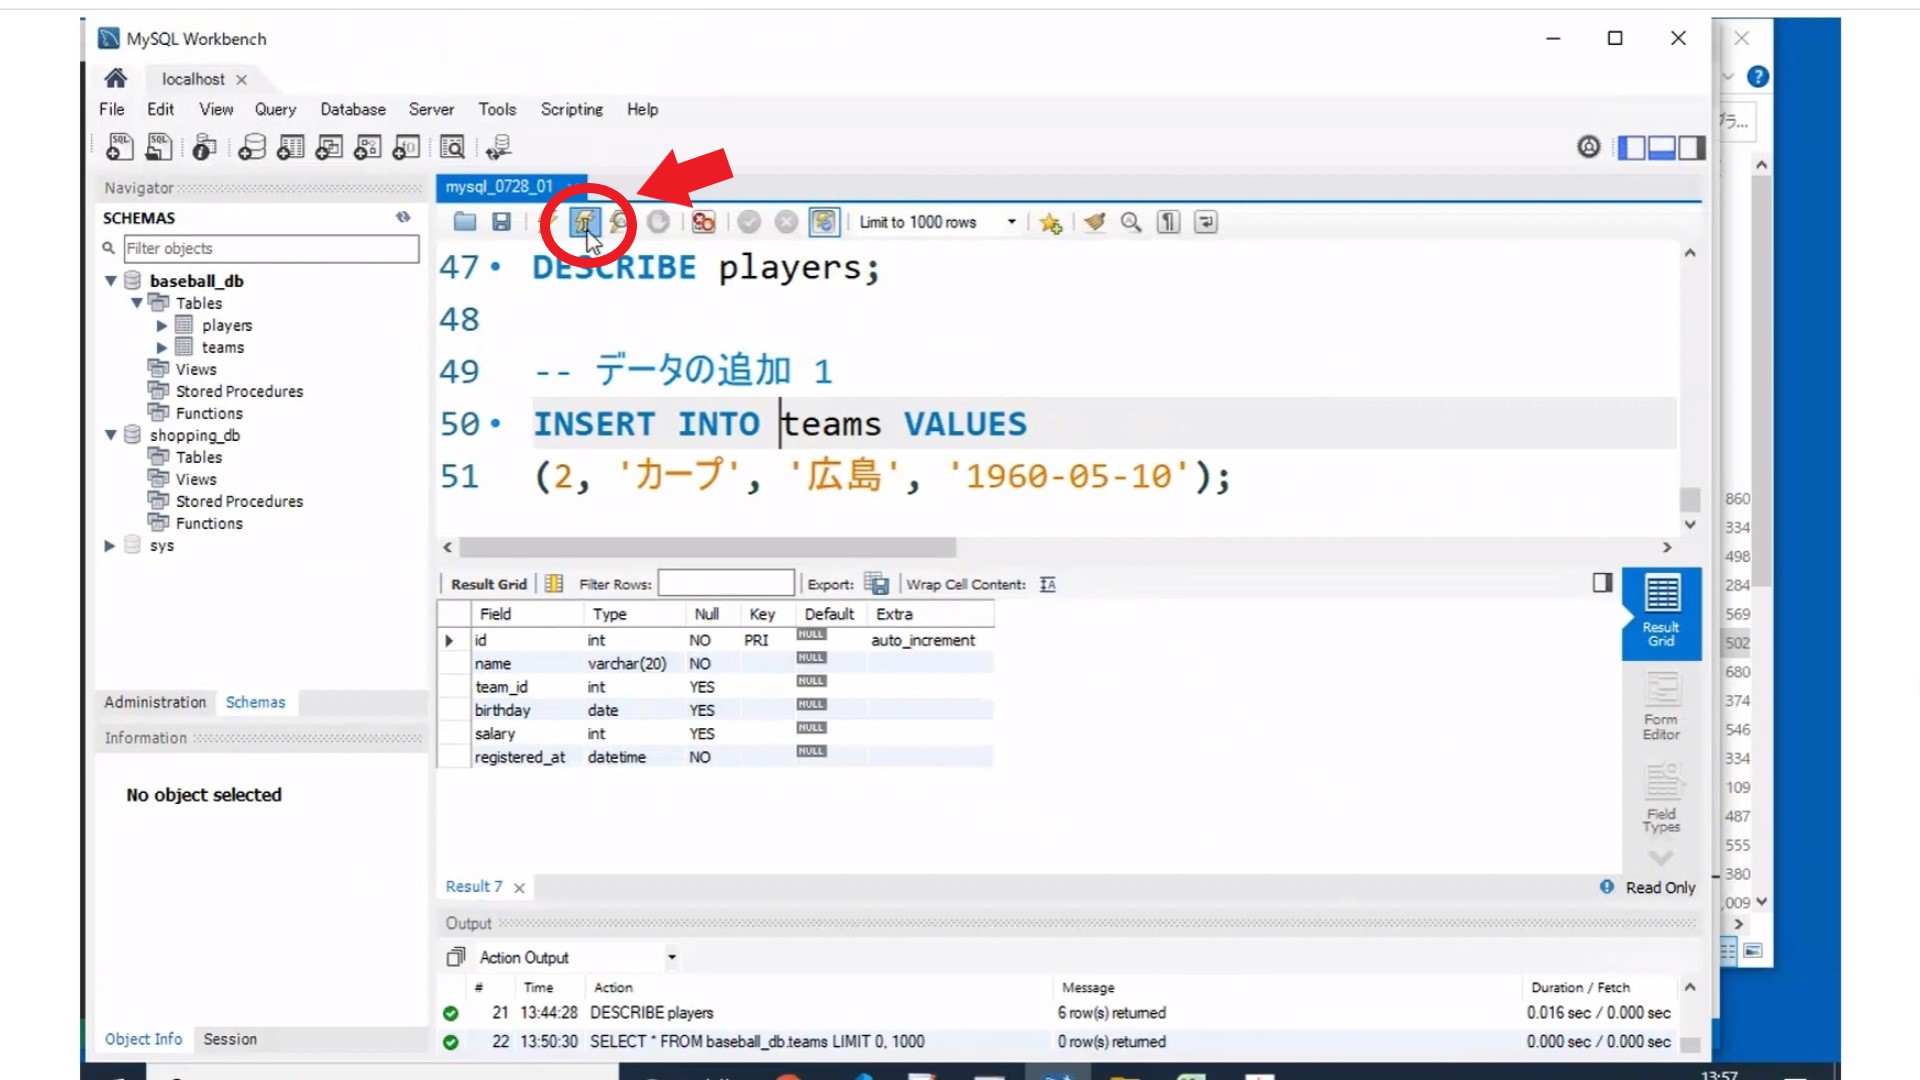Click inside the Filter Rows input field

click(x=727, y=583)
